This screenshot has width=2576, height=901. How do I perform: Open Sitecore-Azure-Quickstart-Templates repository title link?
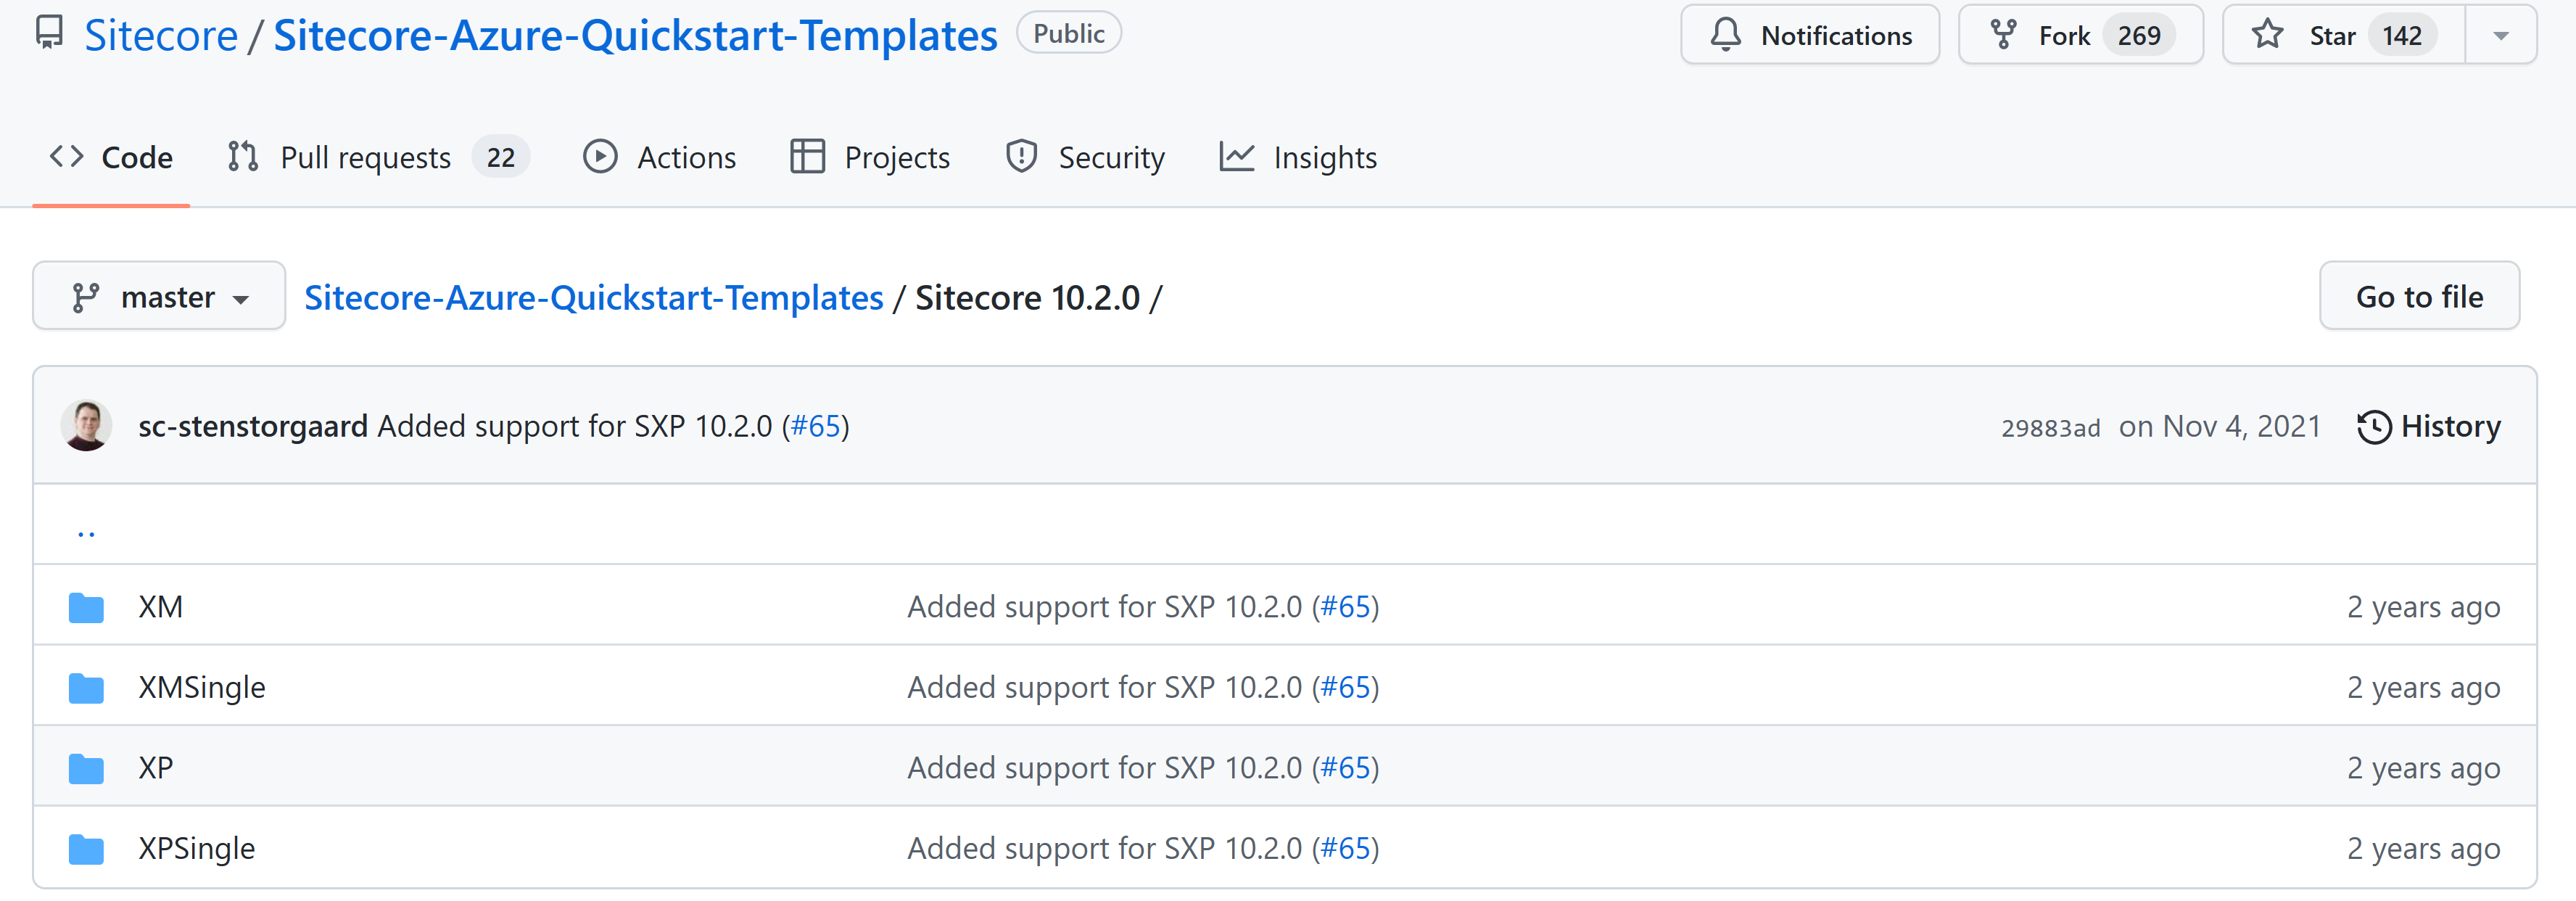[635, 35]
